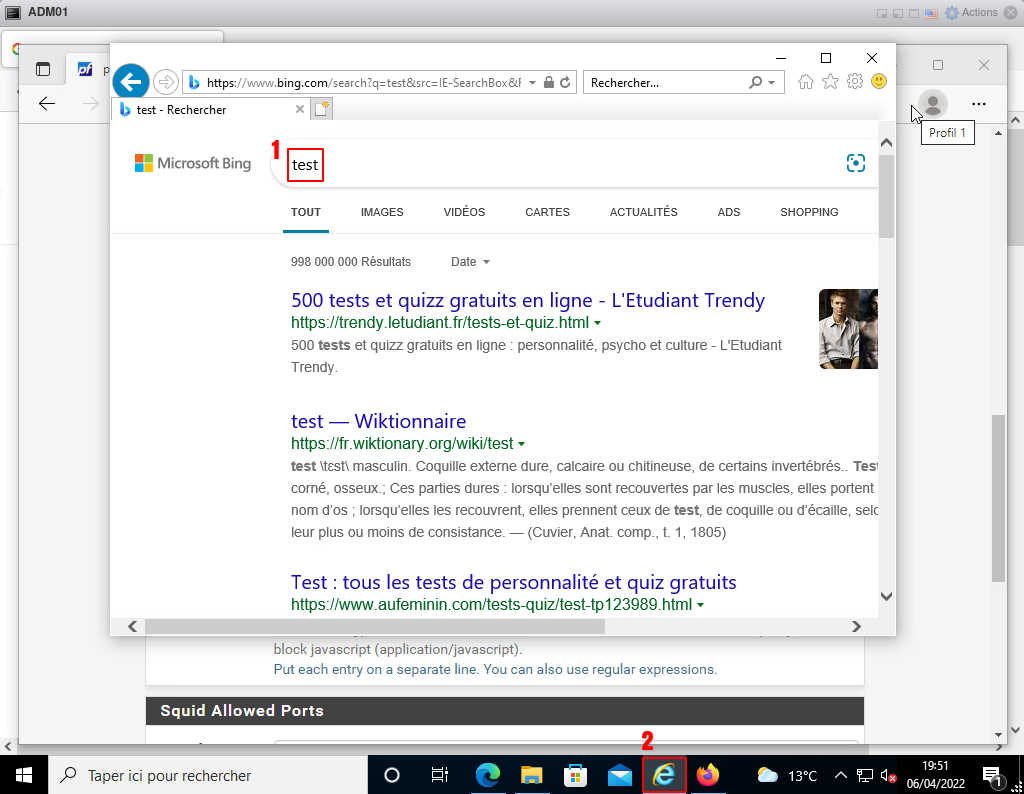Open the favorites star in Internet Explorer
This screenshot has height=794, width=1024.
tap(830, 82)
